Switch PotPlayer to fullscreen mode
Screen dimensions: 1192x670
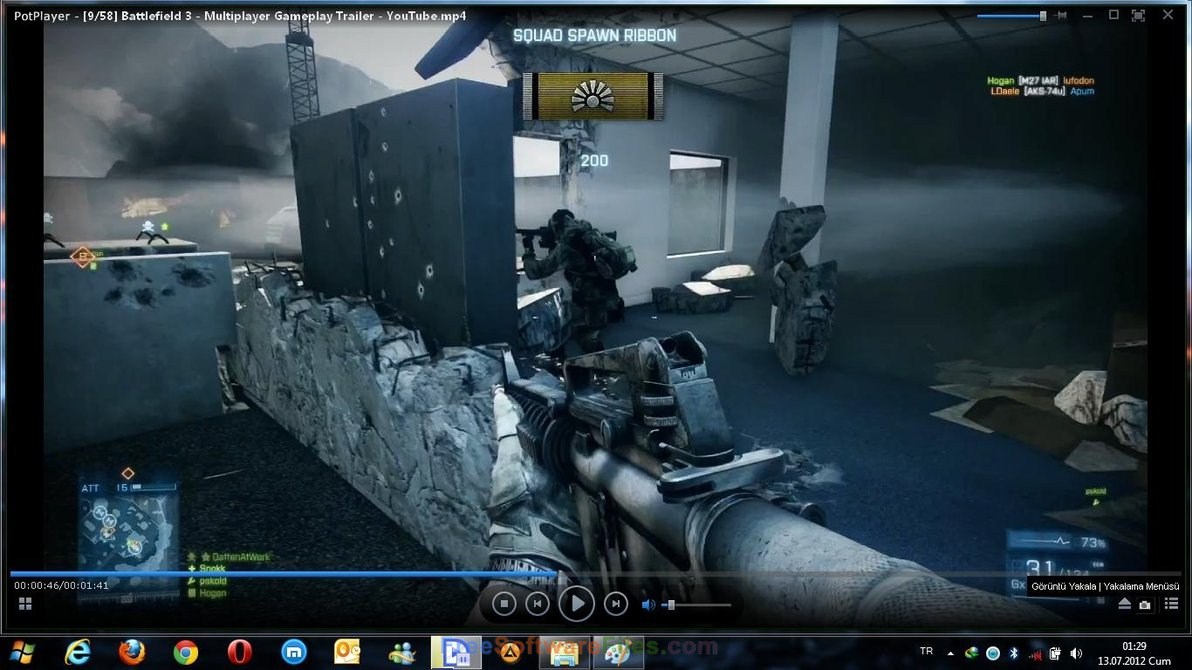click(1138, 15)
